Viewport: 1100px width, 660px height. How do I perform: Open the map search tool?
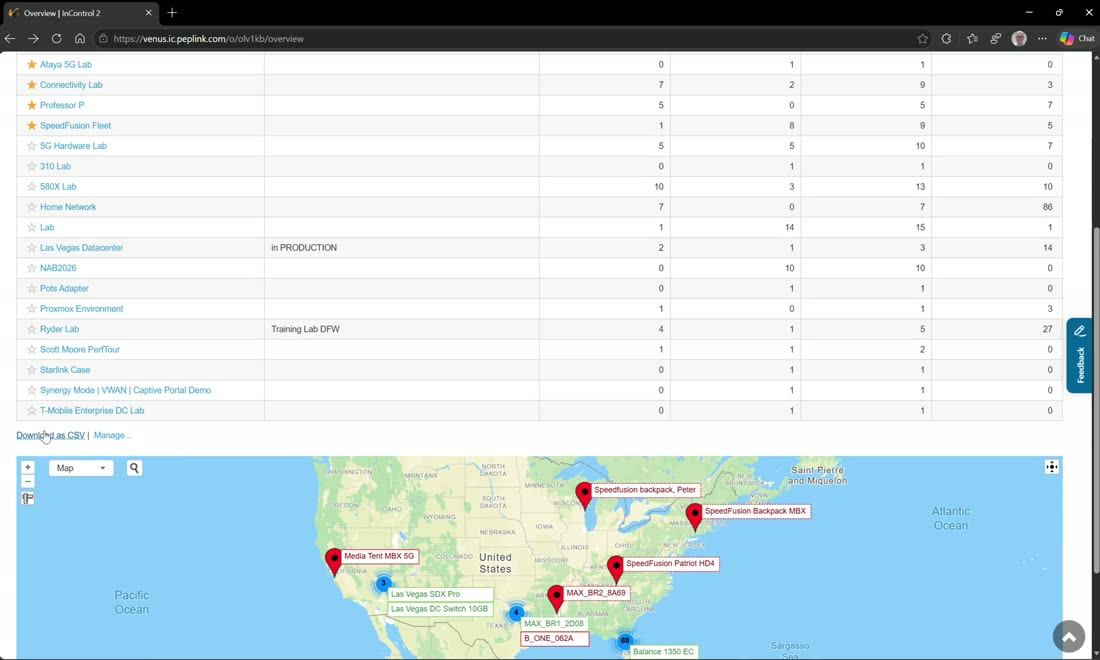point(134,468)
